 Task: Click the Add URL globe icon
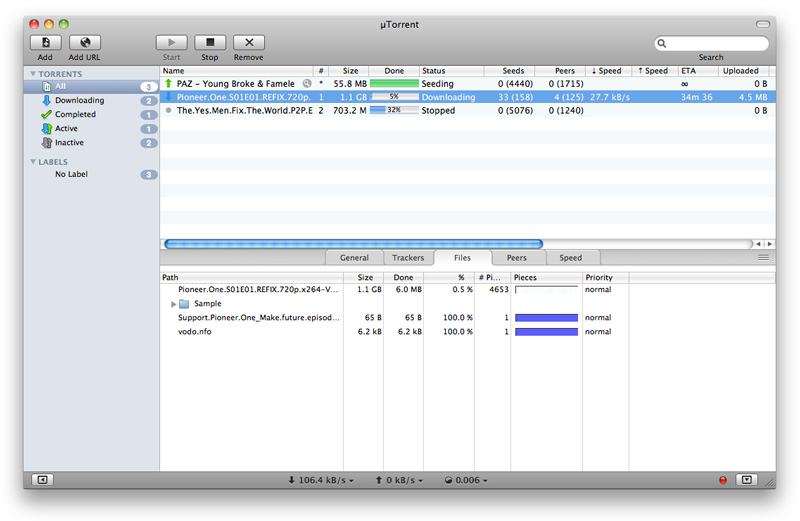click(x=84, y=42)
